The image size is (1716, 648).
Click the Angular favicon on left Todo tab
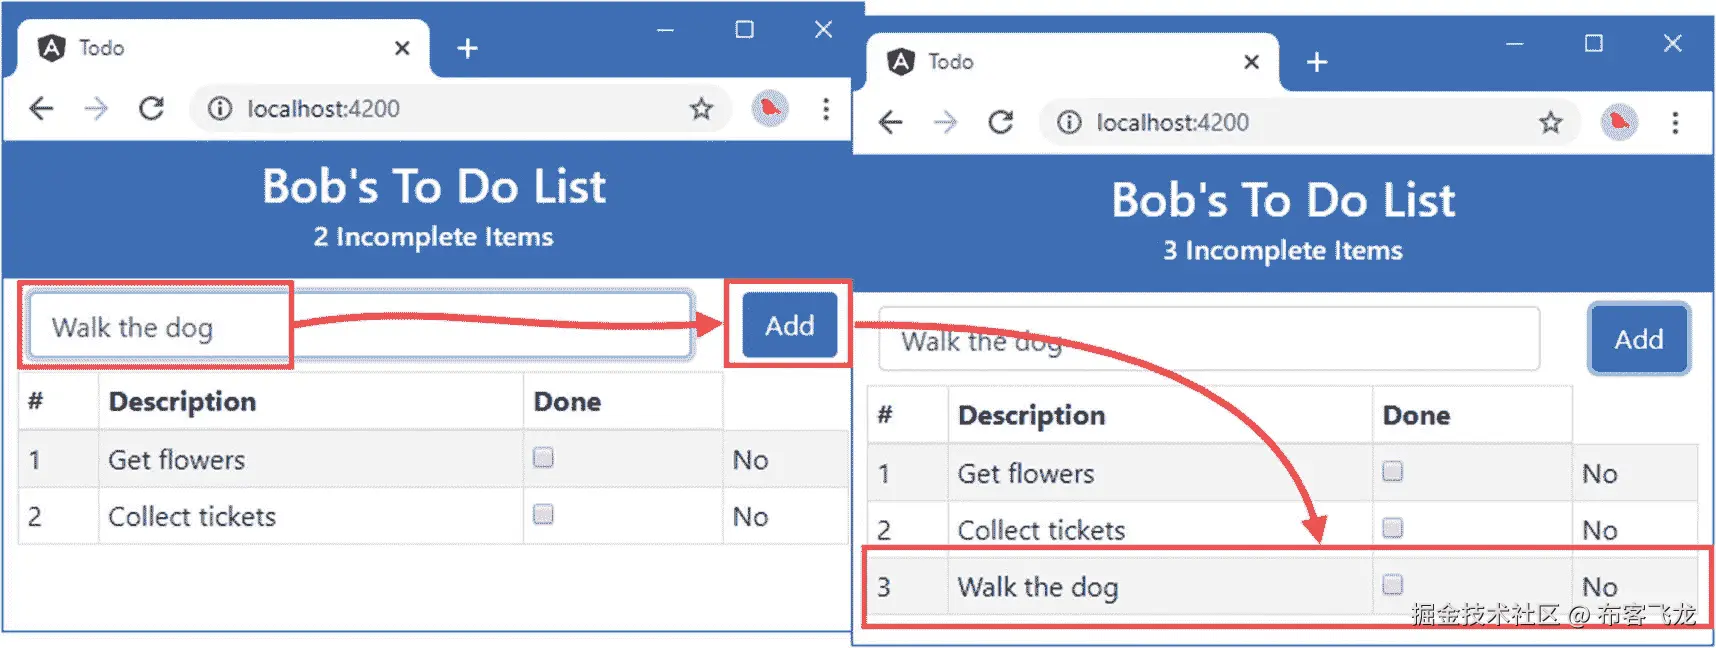point(51,47)
